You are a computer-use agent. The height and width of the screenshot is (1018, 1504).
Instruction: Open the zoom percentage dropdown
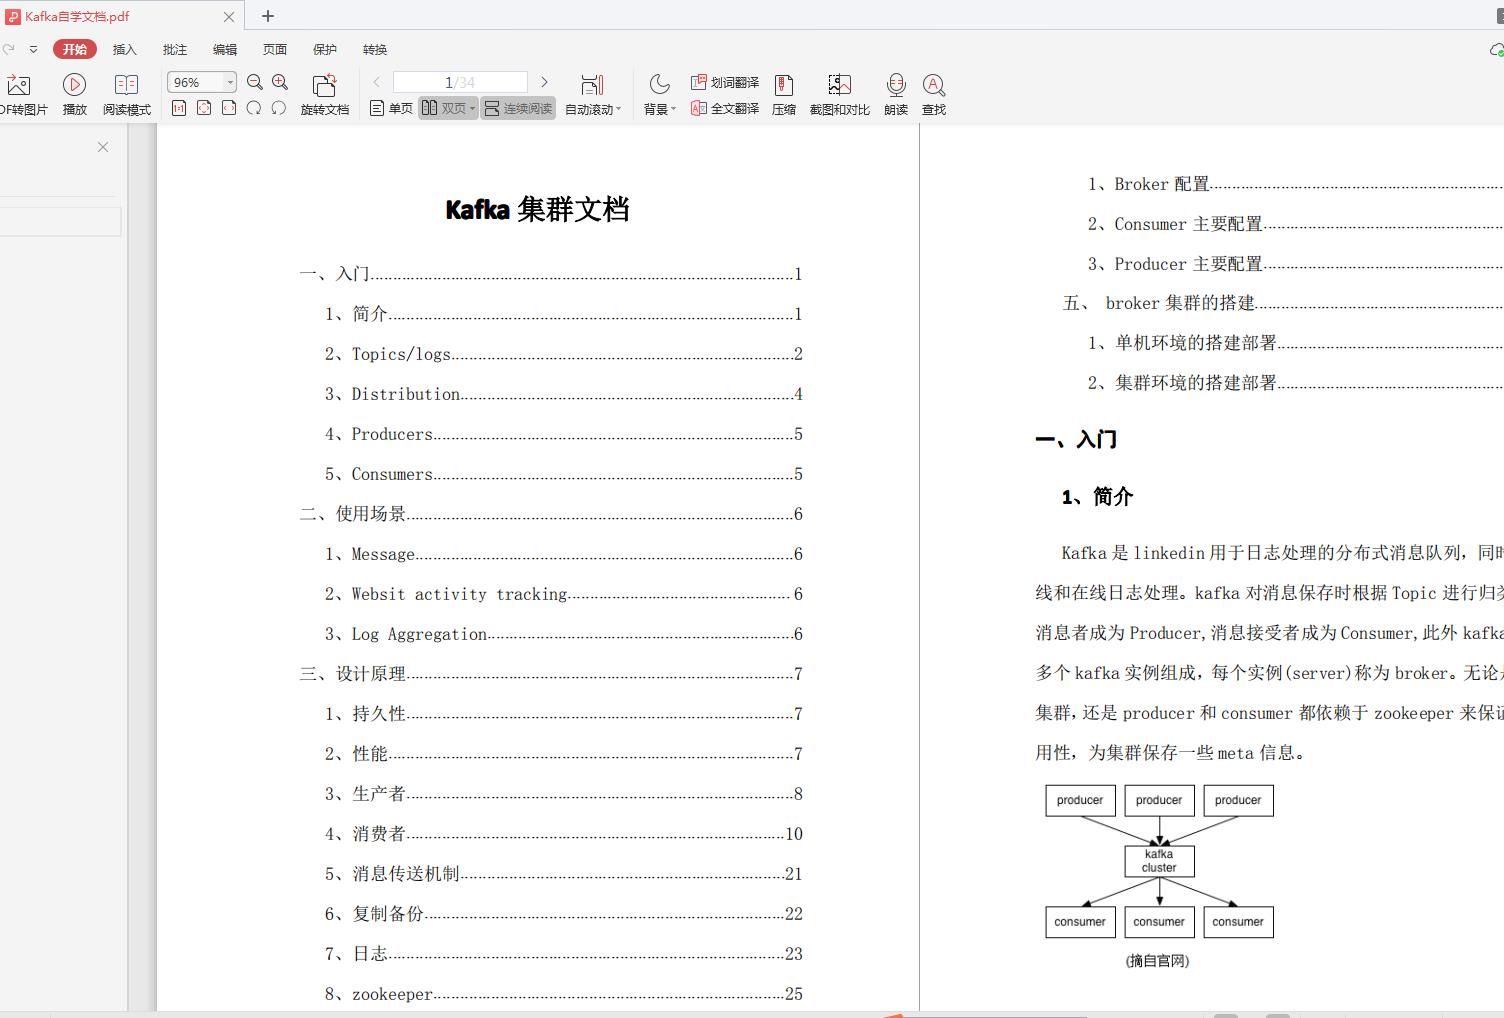(x=230, y=82)
